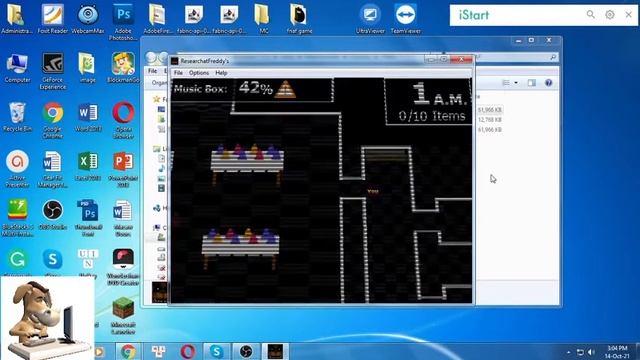The width and height of the screenshot is (640, 360).
Task: Click the orange "You" player marker
Action: (x=373, y=191)
